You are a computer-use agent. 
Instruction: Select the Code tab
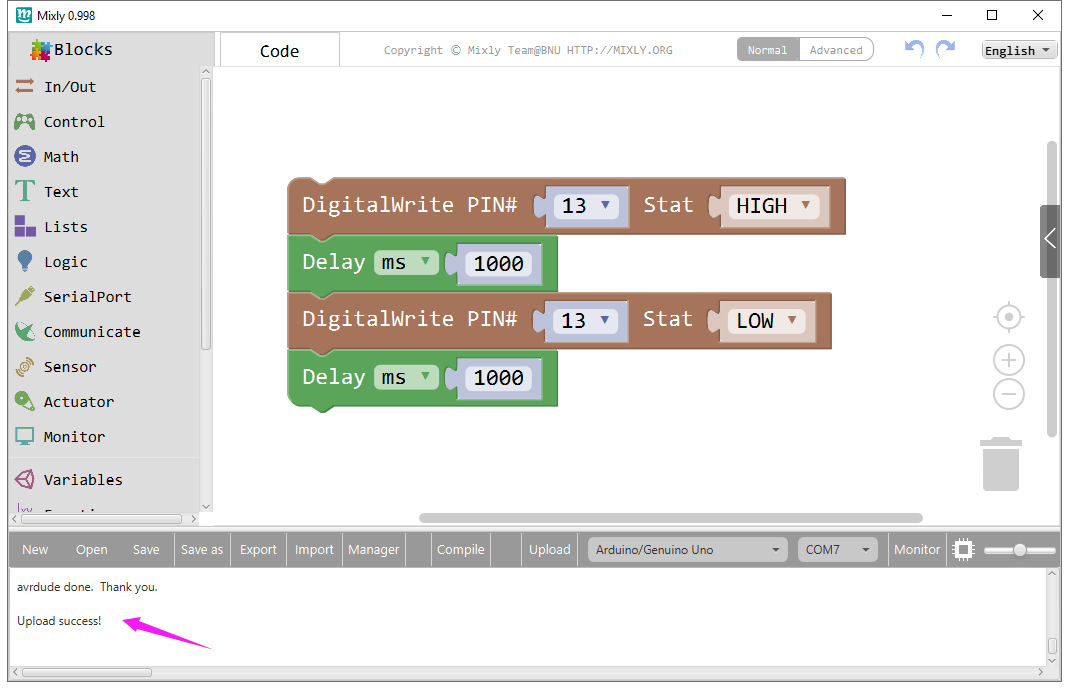coord(279,51)
